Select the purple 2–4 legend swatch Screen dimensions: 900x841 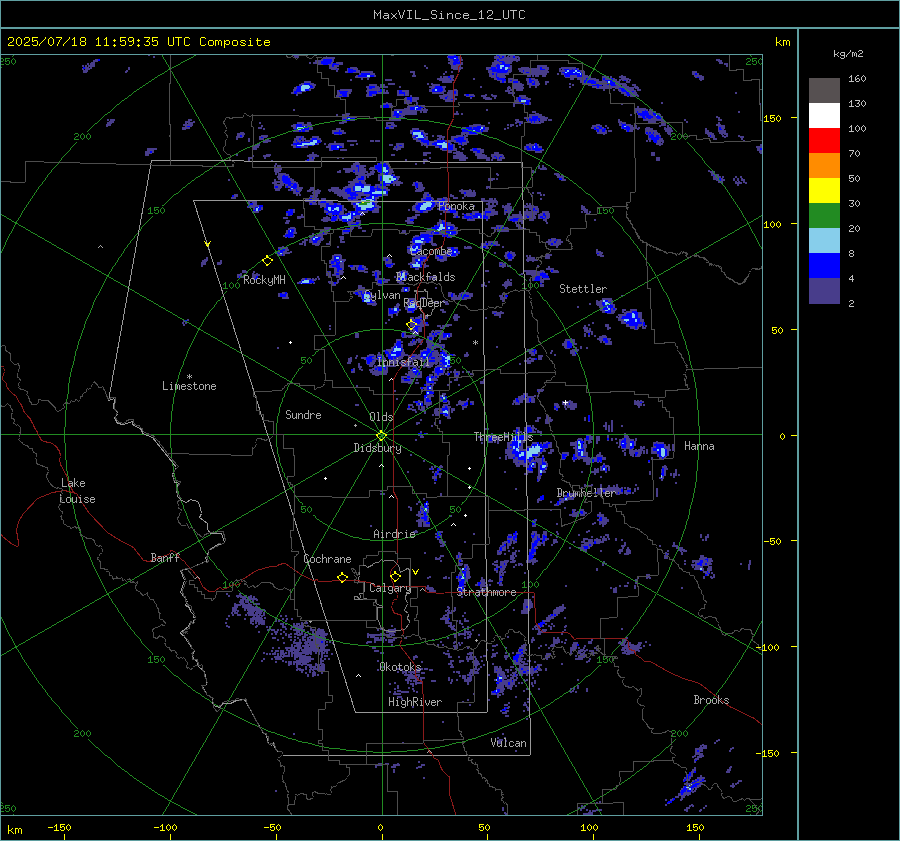[824, 290]
